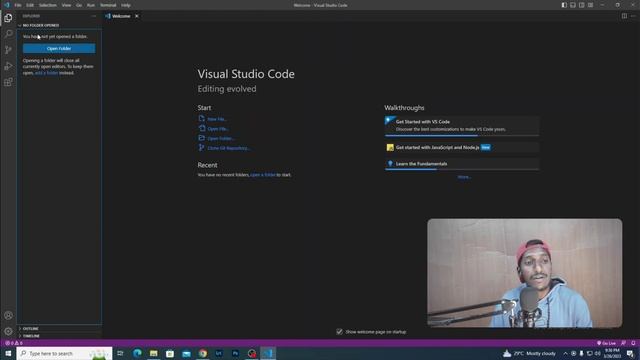
Task: Open Get Started with VS Code walkthrough
Action: (x=462, y=125)
